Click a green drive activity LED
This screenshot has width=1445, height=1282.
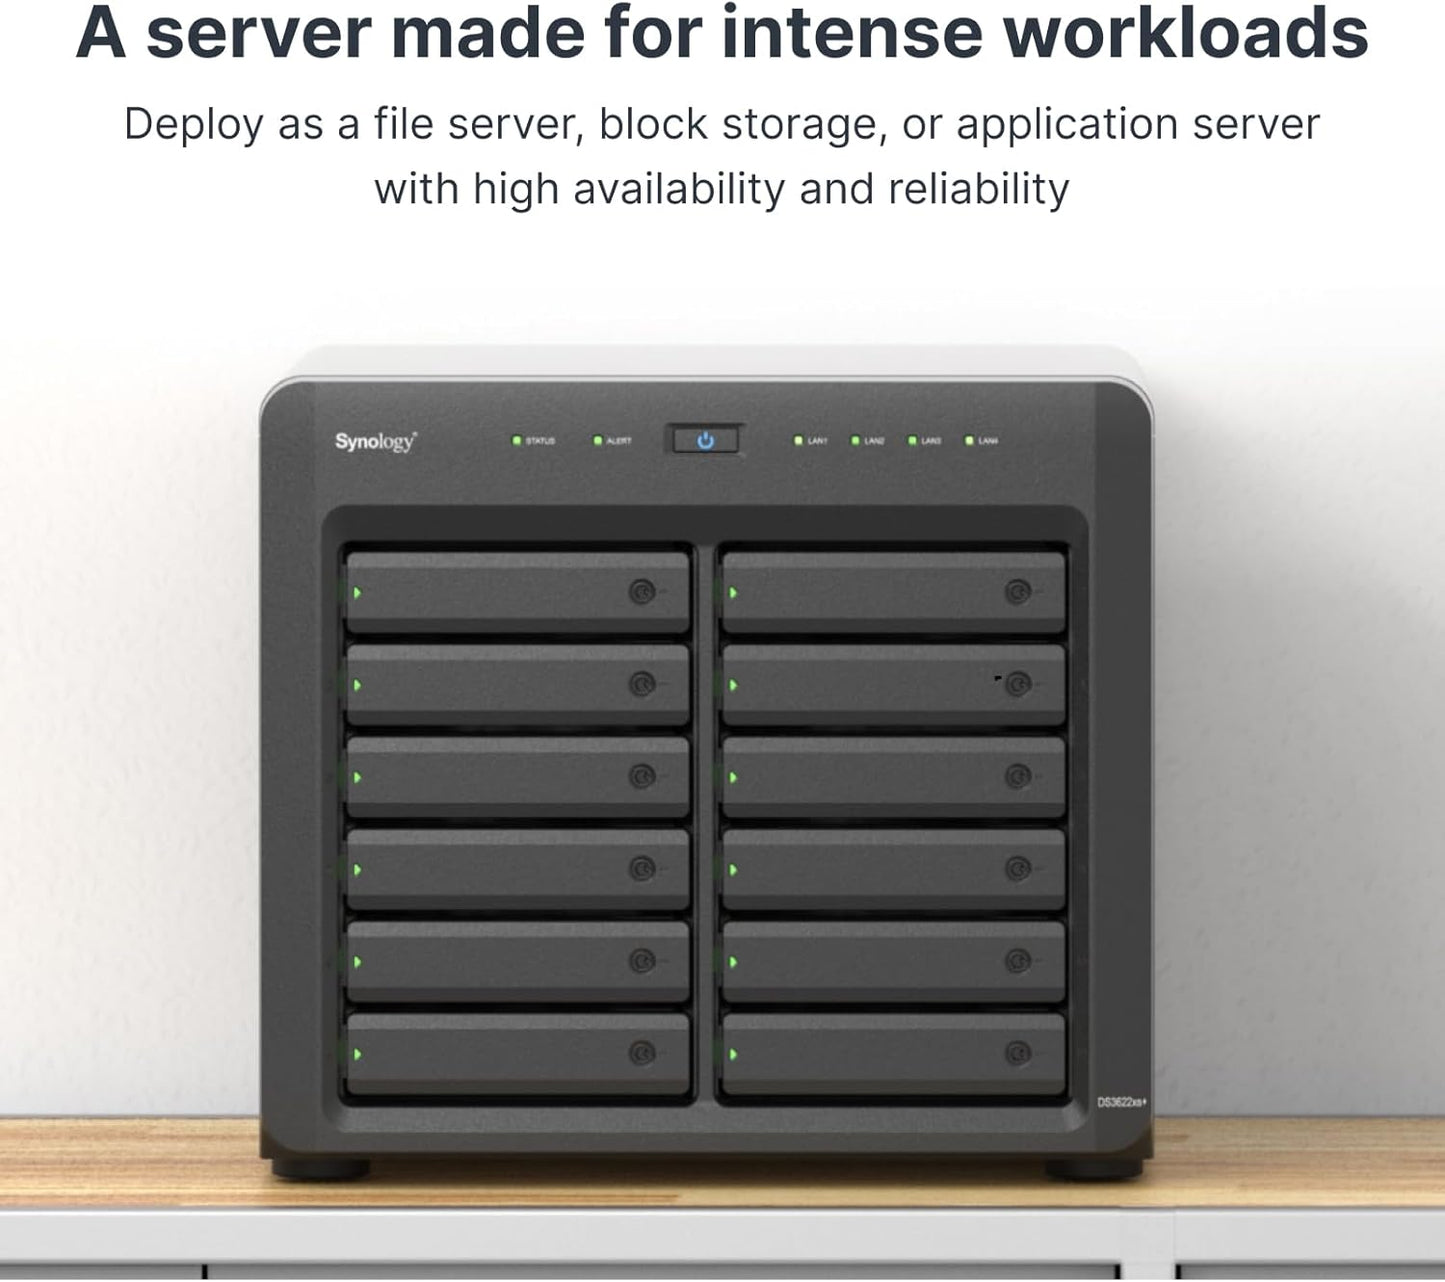click(x=357, y=592)
